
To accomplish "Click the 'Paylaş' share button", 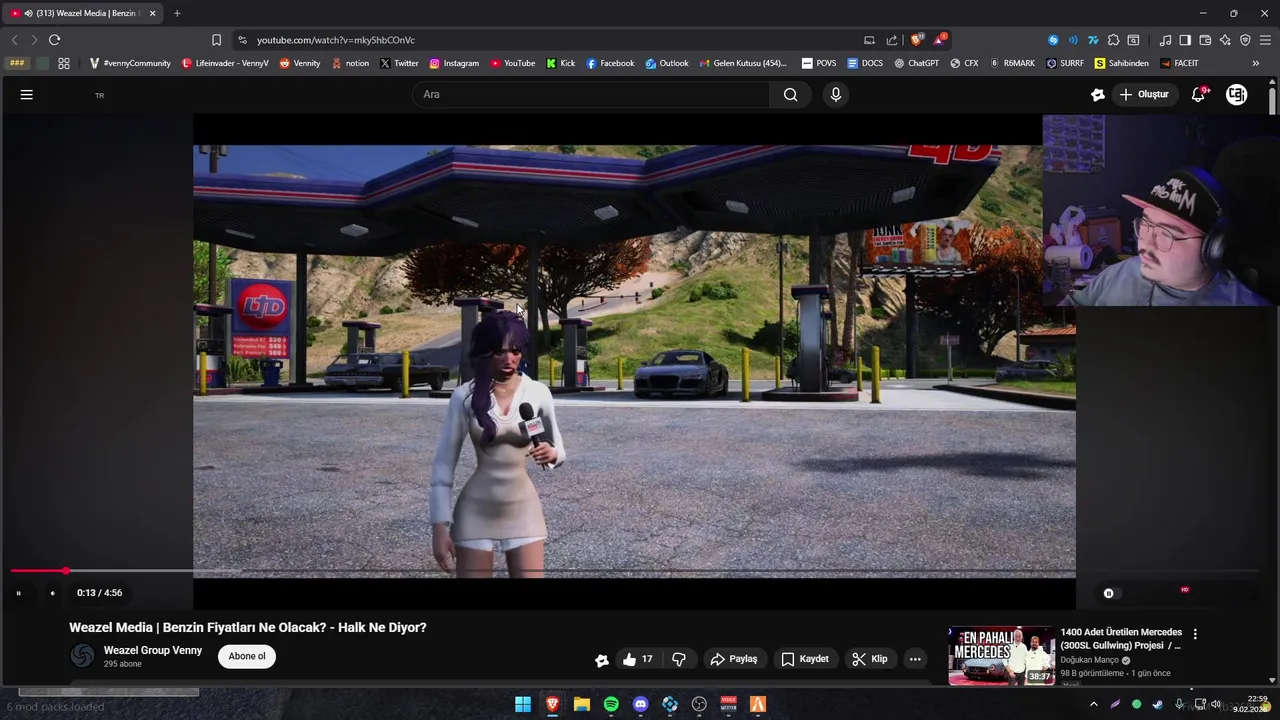I will point(733,659).
